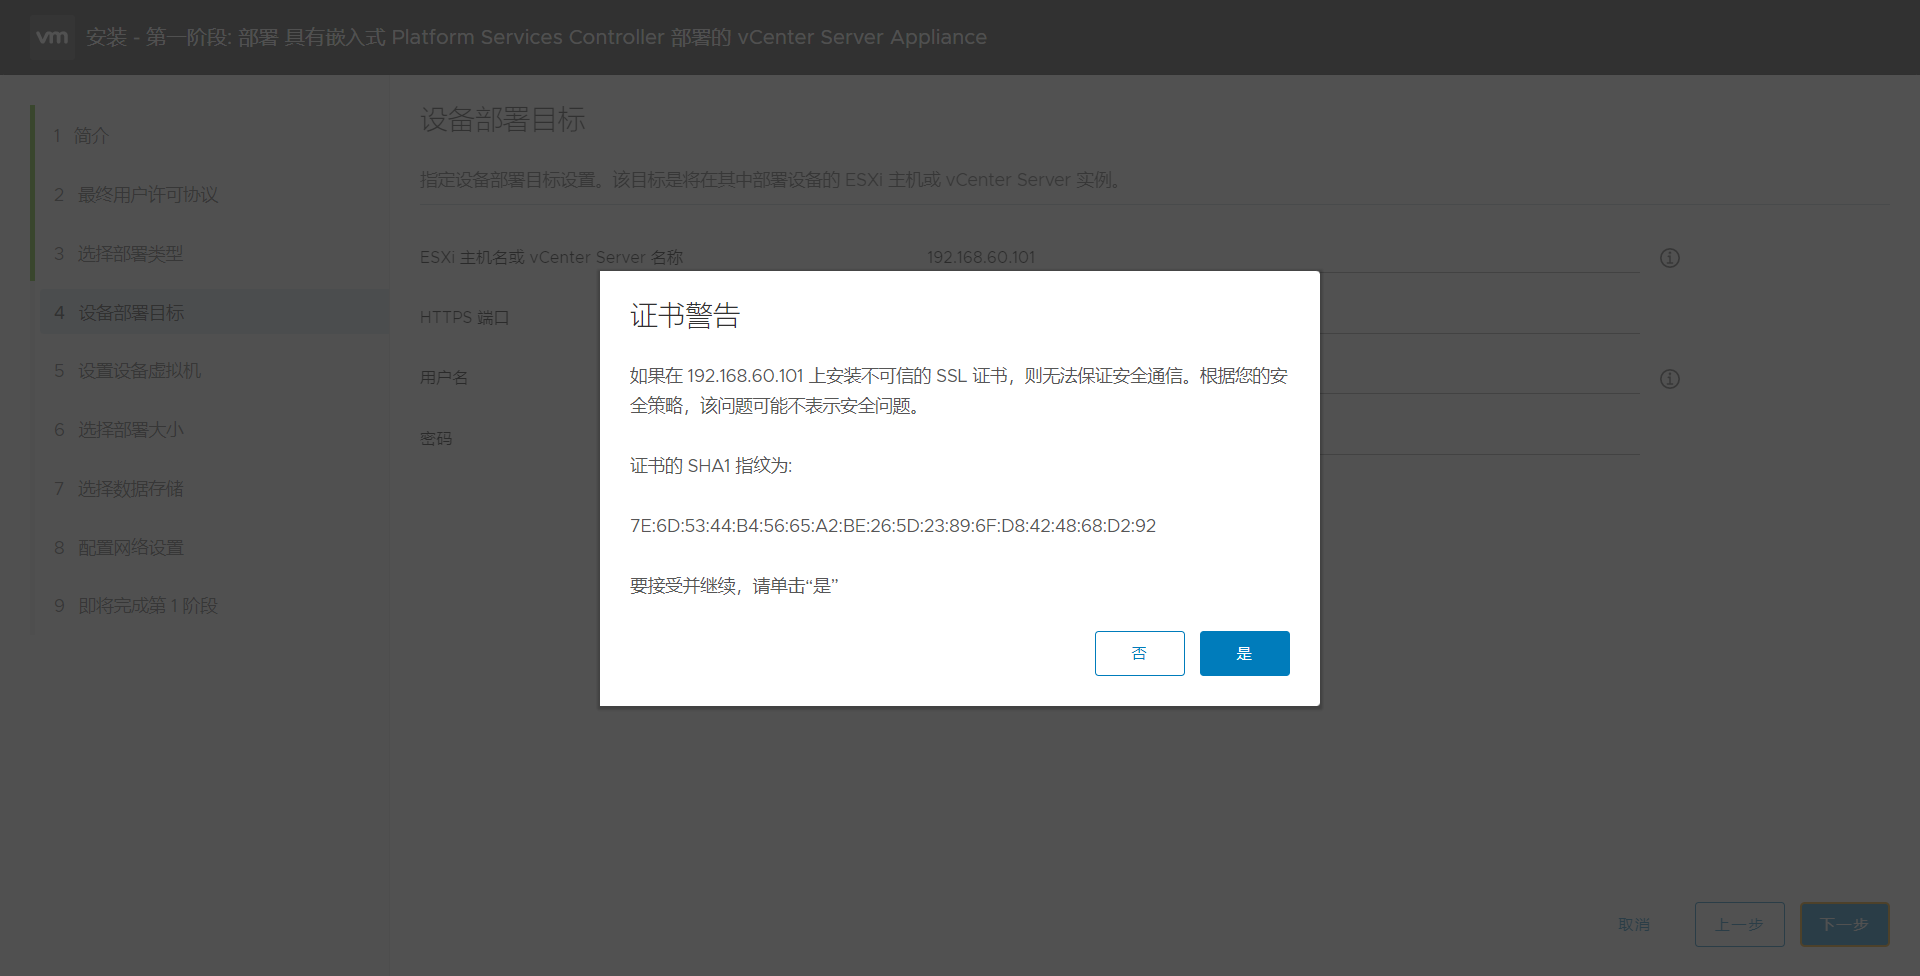The width and height of the screenshot is (1920, 976).
Task: Click the ESXi 主机名或 vCenter Server 名称 label
Action: coord(551,257)
